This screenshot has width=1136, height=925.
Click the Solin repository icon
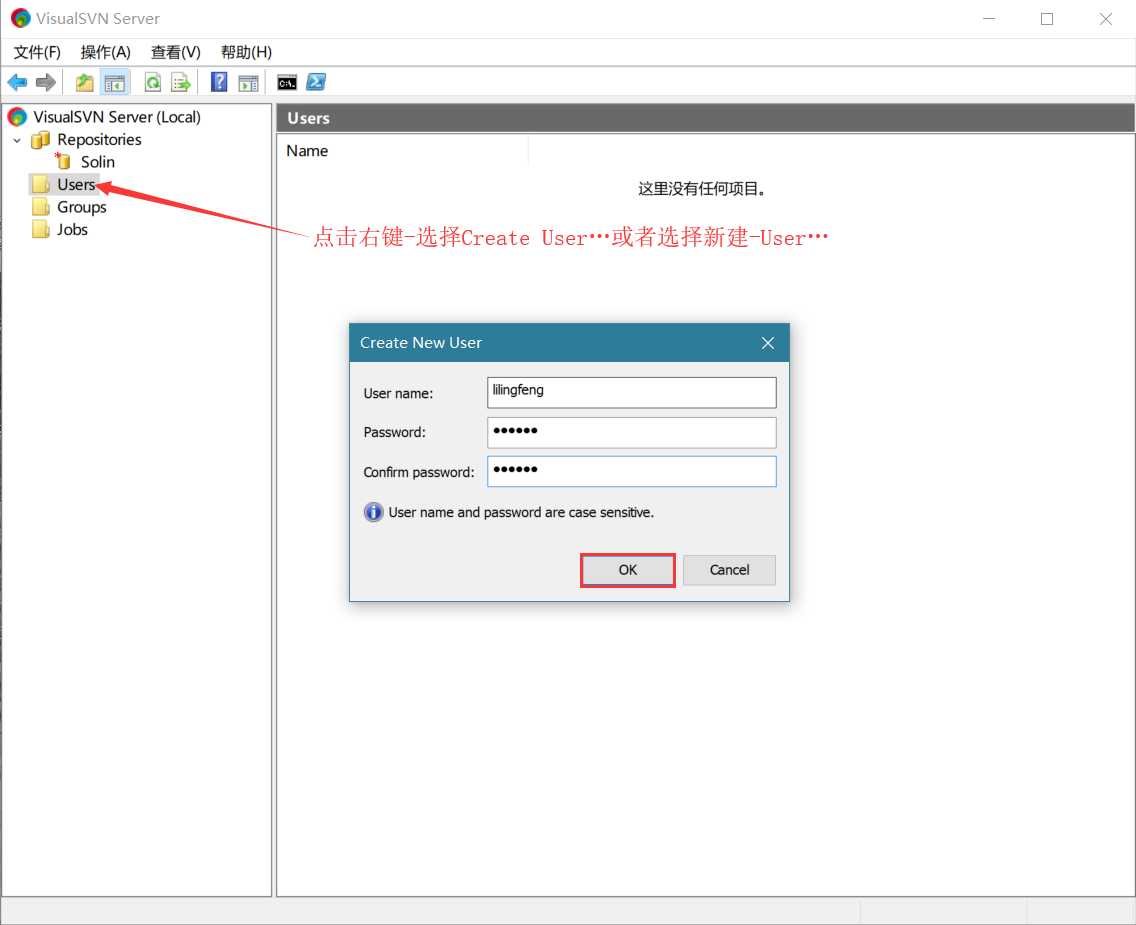pos(64,162)
